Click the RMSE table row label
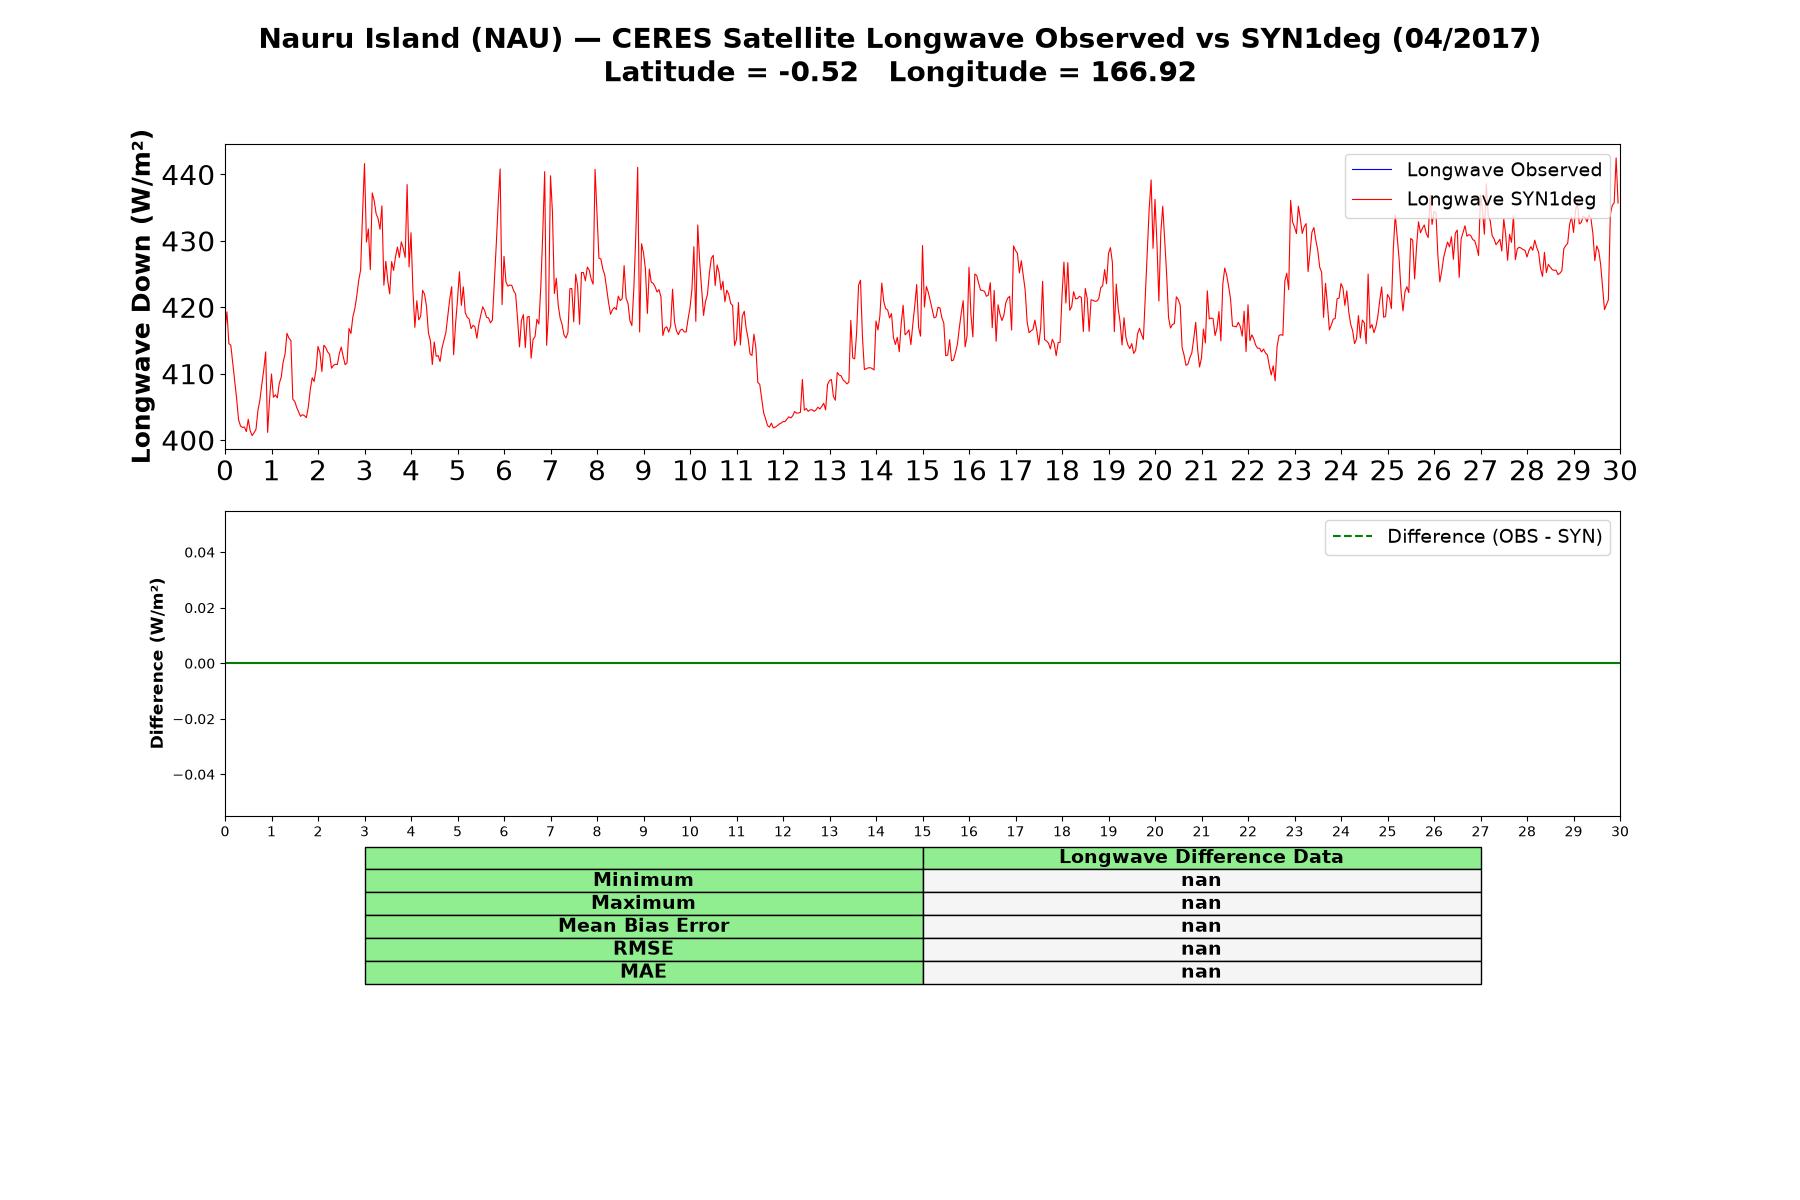Screen dimensions: 1800x1200 [644, 949]
